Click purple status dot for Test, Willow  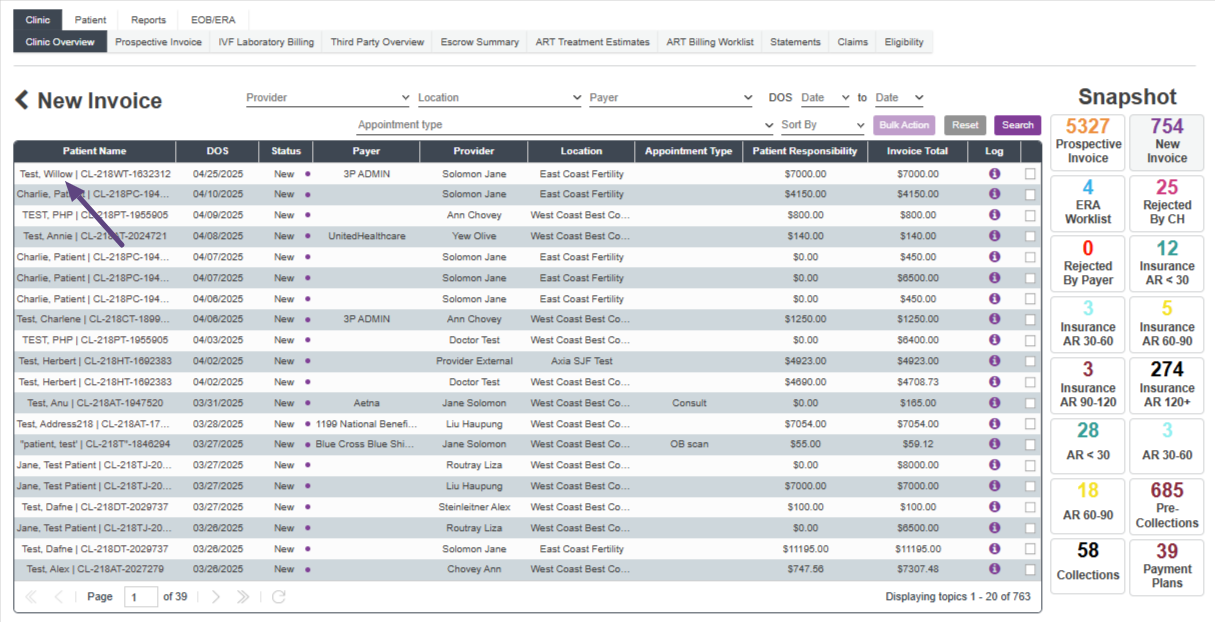point(307,174)
